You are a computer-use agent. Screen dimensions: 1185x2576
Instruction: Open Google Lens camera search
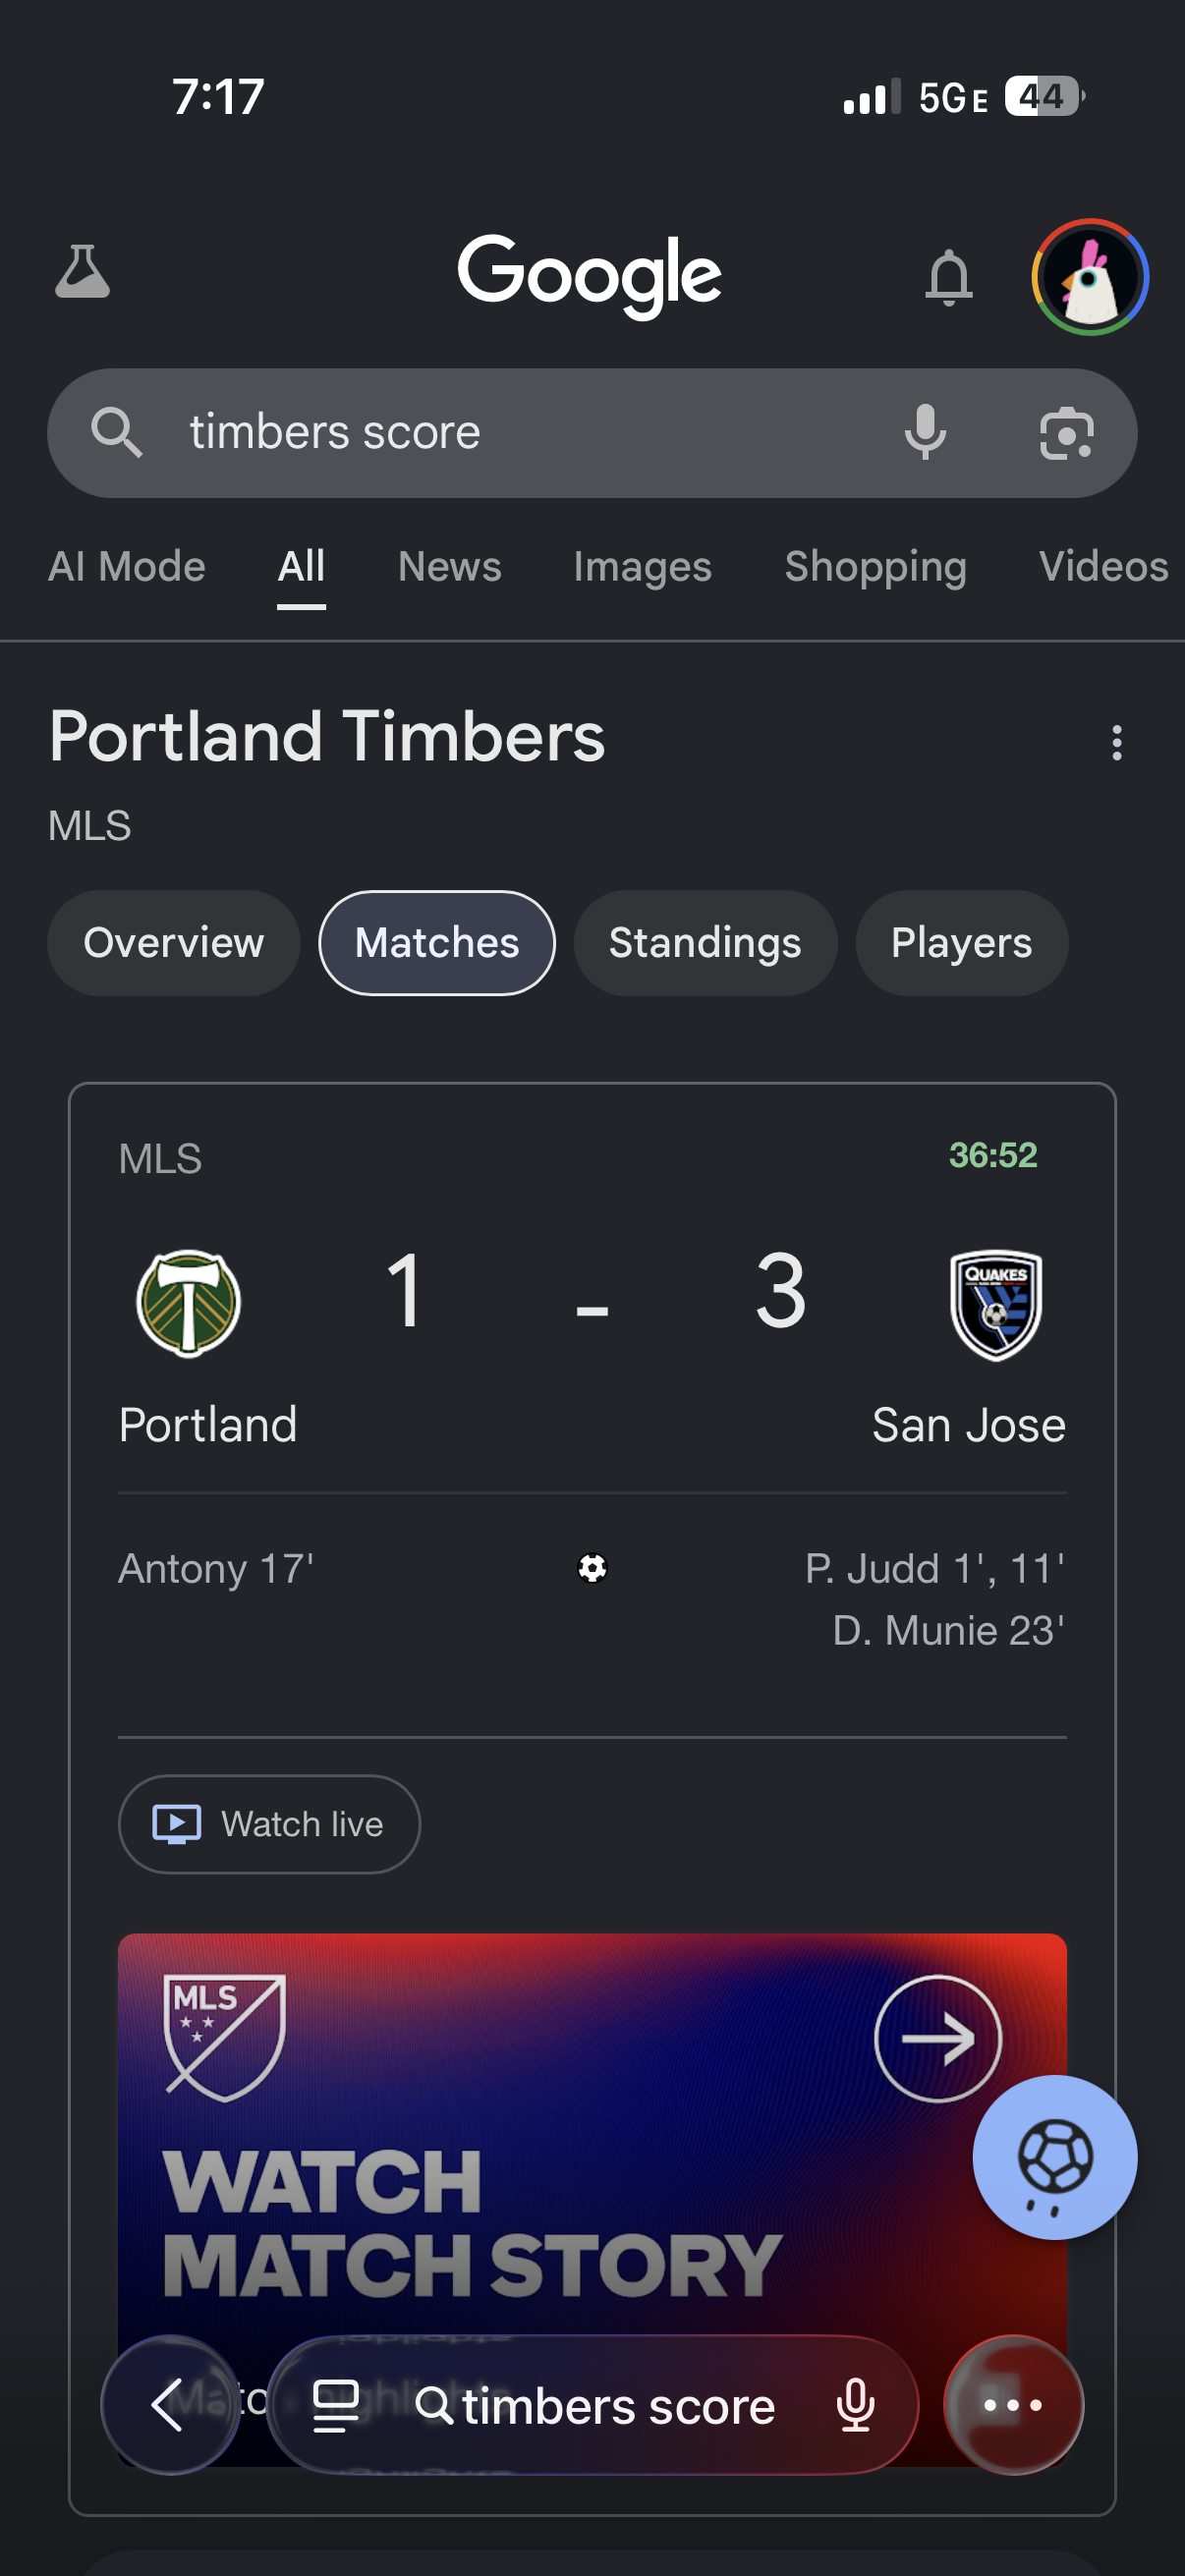pyautogui.click(x=1066, y=433)
